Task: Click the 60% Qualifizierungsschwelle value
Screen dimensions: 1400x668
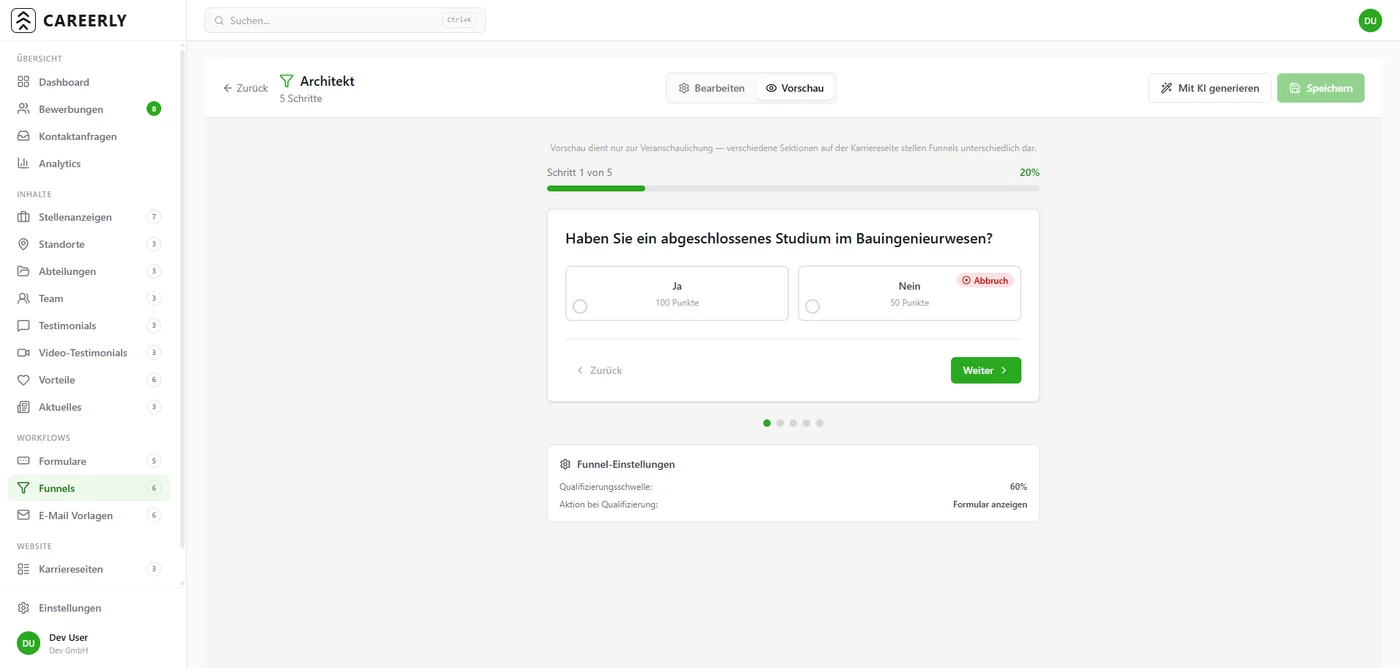Action: coord(1018,487)
